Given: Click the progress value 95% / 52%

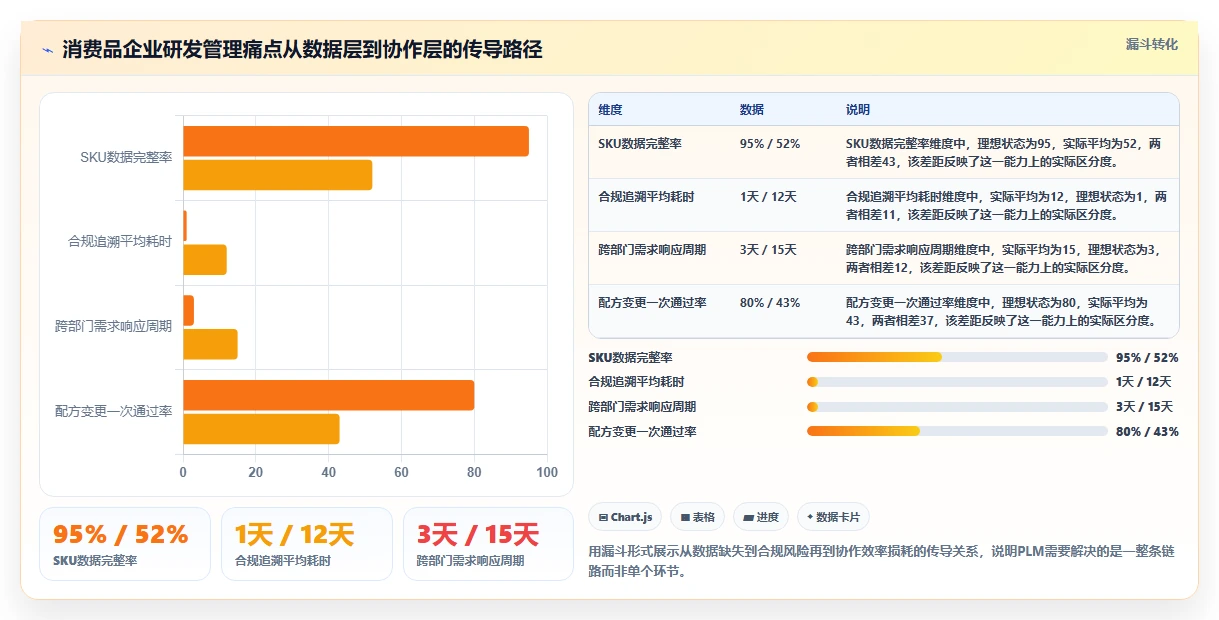Looking at the screenshot, I should pos(1148,358).
